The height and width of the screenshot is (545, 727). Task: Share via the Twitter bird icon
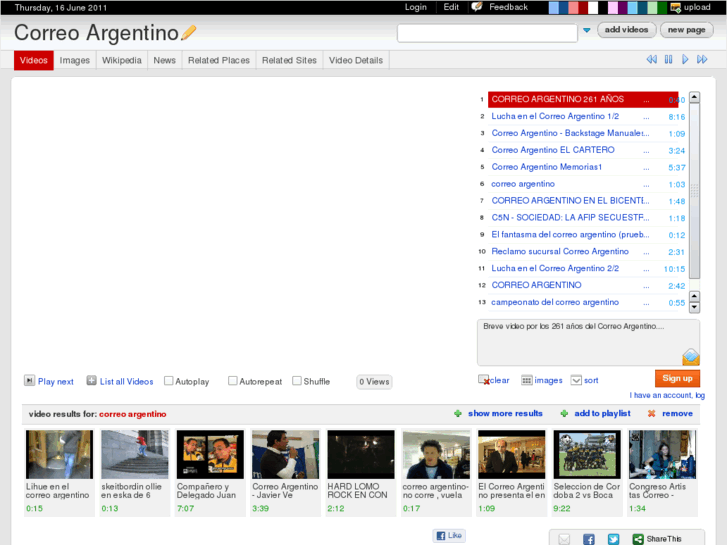613,539
